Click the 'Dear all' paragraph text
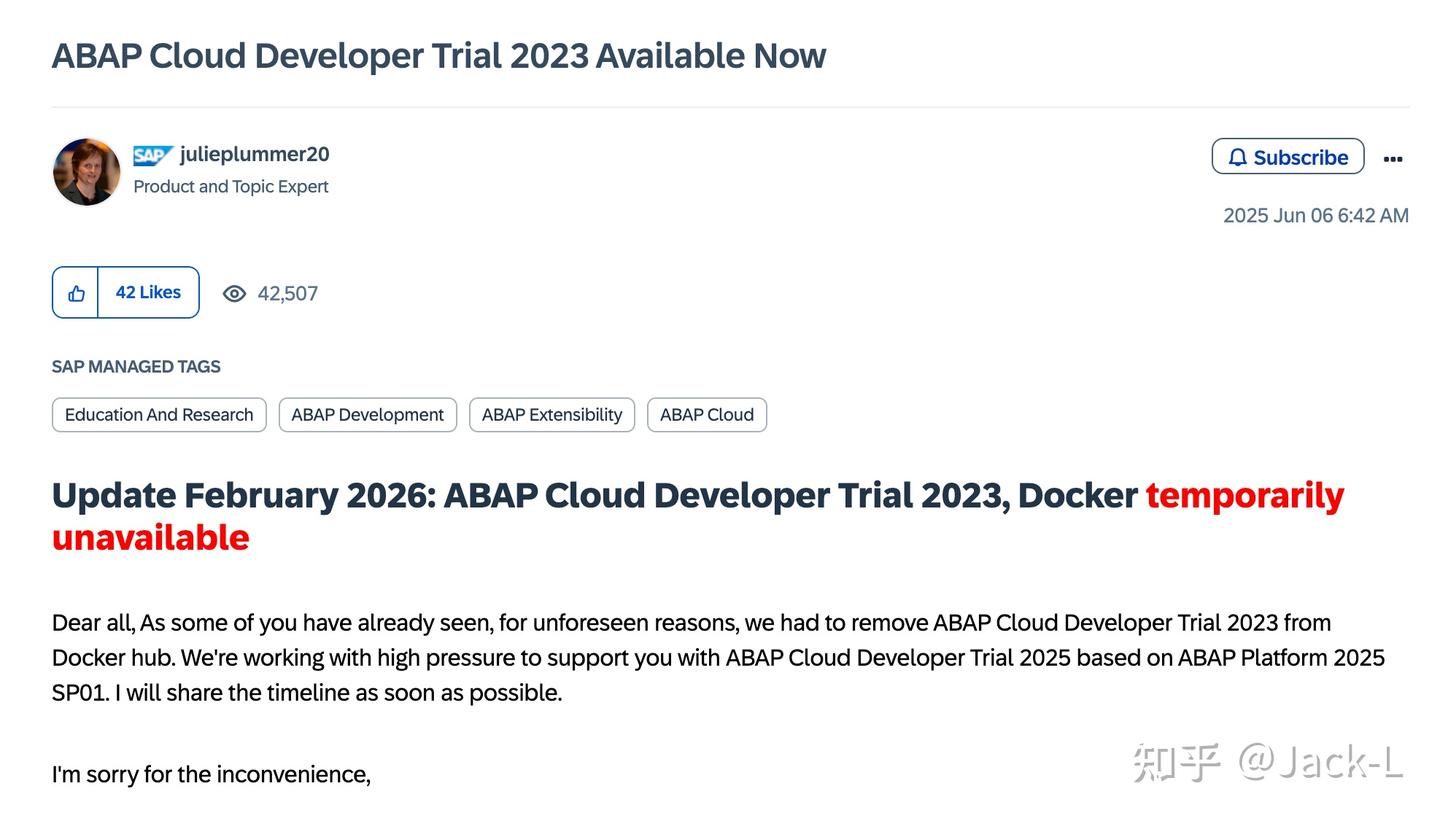Viewport: 1440px width, 821px height. [x=718, y=658]
